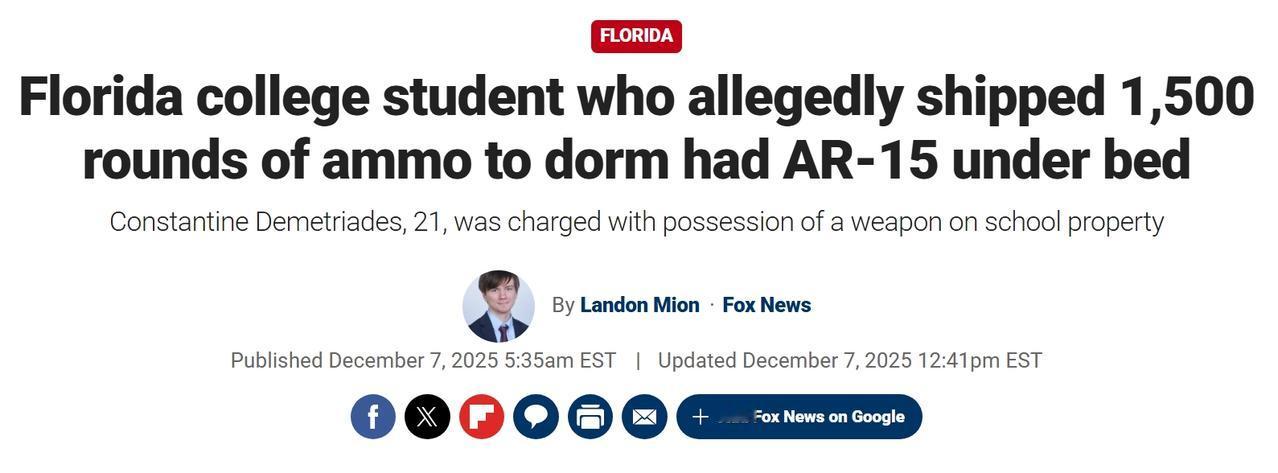Viewport: 1278px width, 473px height.
Task: Click the Fox News on Google label
Action: (828, 417)
